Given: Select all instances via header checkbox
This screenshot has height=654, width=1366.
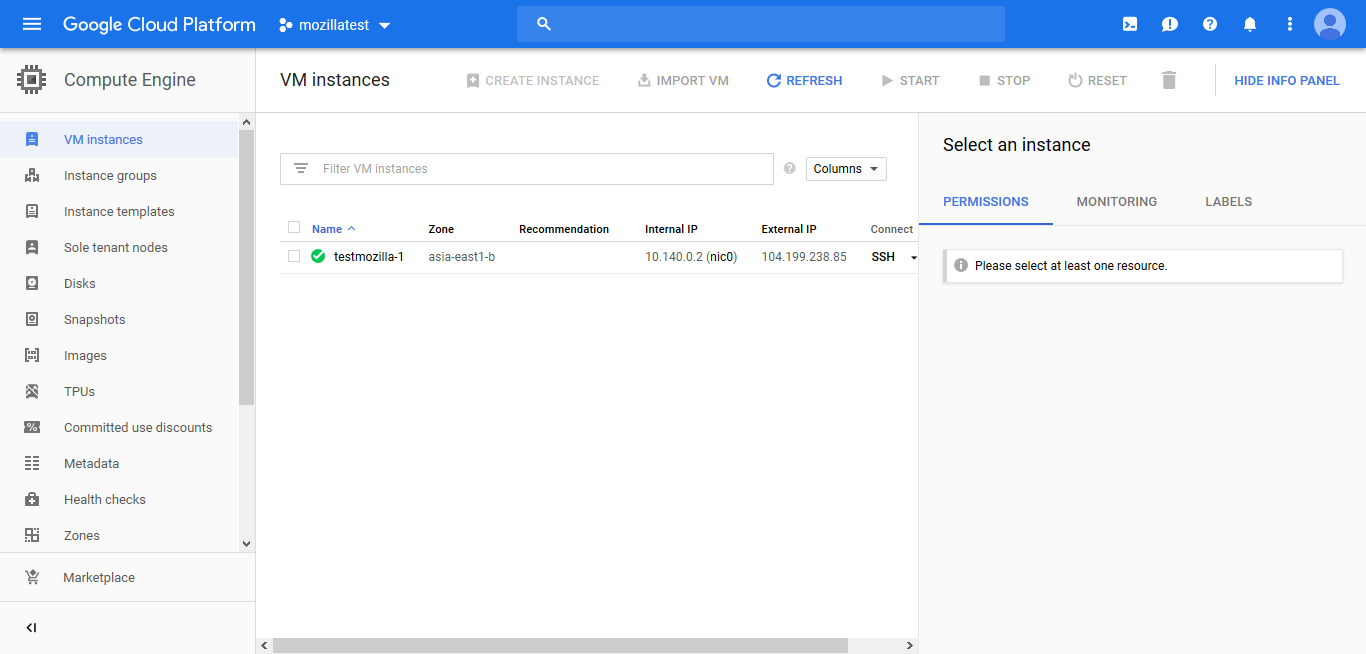Looking at the screenshot, I should (x=293, y=227).
